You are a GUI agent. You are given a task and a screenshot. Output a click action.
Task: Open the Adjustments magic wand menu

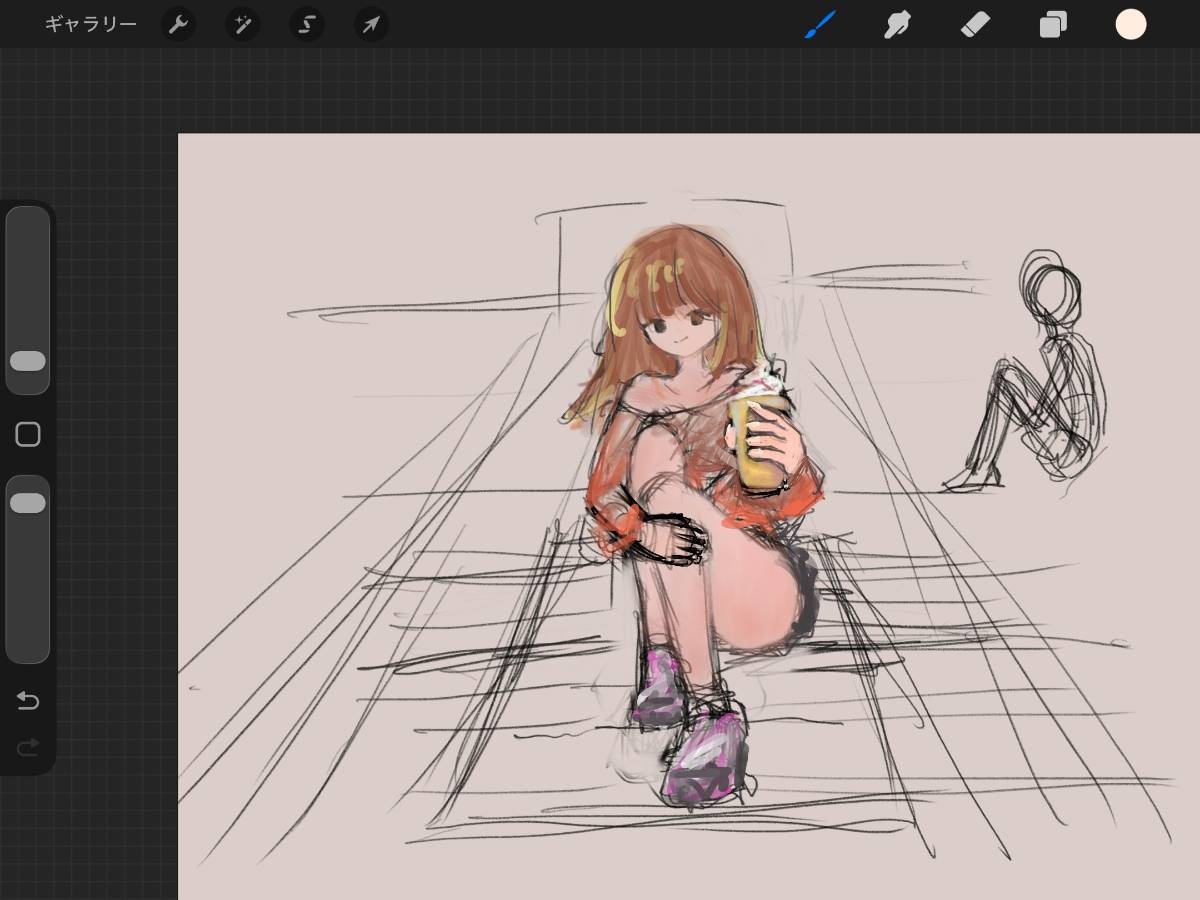[242, 24]
